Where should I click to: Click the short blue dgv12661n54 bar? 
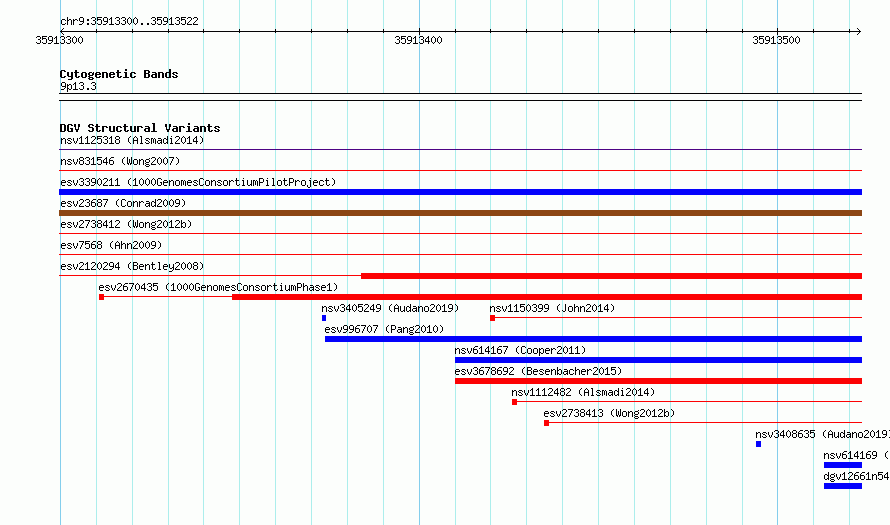(843, 486)
